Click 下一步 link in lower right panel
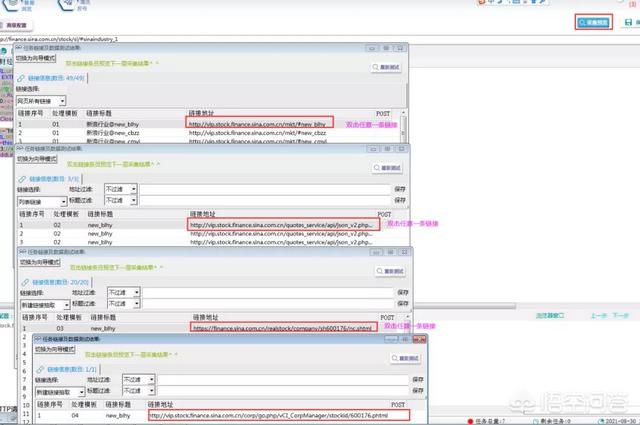Image resolution: width=640 pixels, height=425 pixels. [620, 316]
